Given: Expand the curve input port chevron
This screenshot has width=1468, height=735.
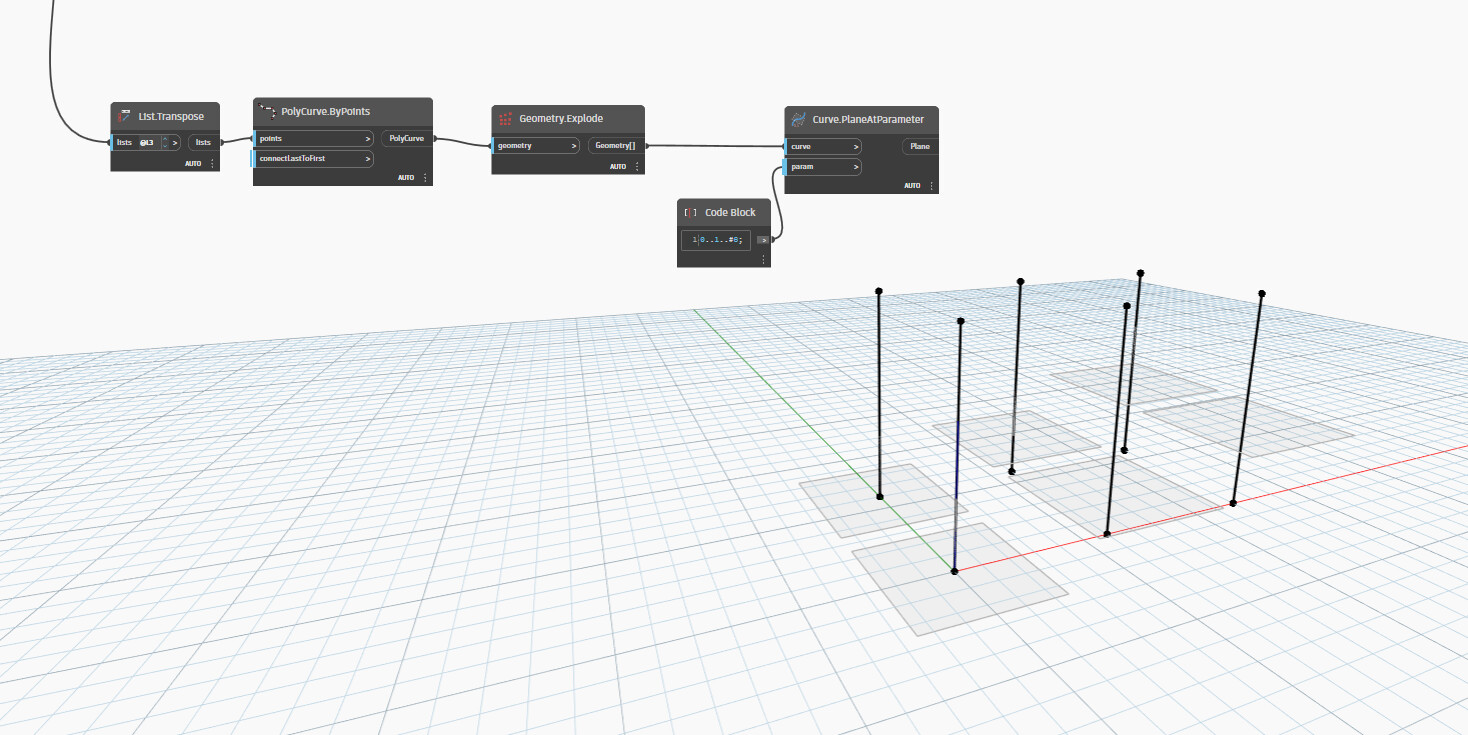Looking at the screenshot, I should coord(856,146).
